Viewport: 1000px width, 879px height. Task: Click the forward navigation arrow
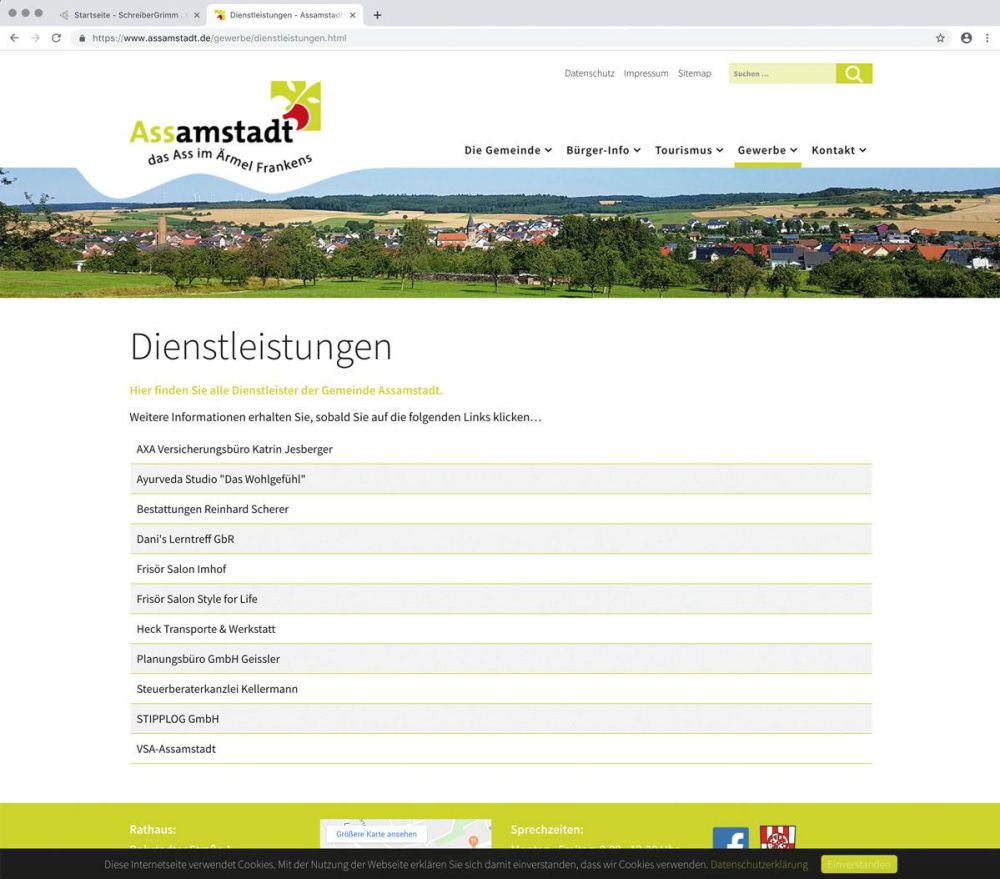click(36, 37)
